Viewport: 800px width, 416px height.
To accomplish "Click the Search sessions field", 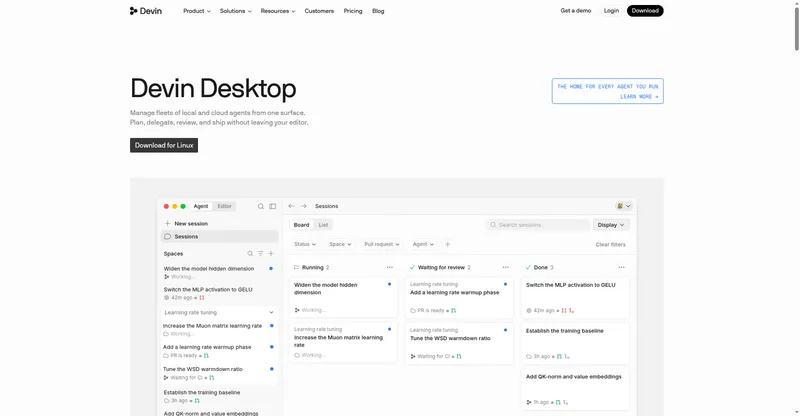I will click(538, 225).
